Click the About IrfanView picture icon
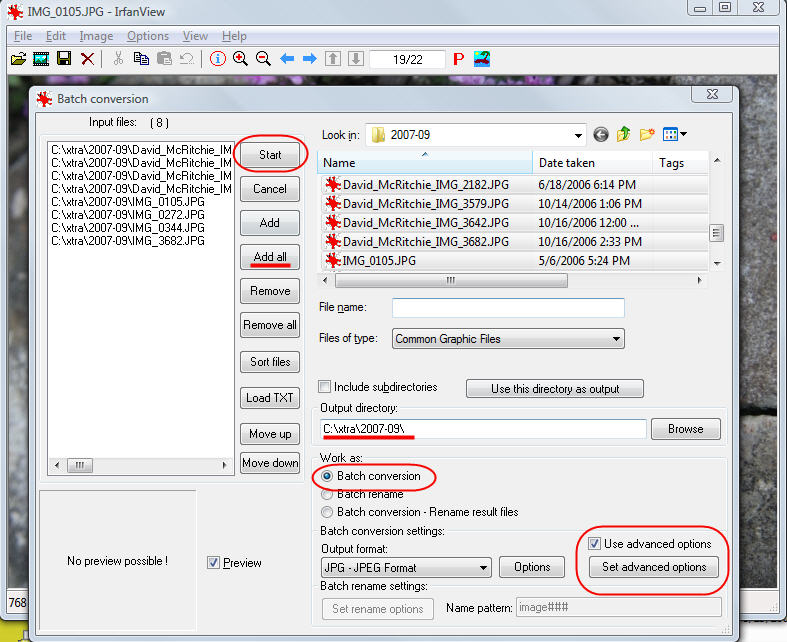The width and height of the screenshot is (787, 642). pos(482,59)
